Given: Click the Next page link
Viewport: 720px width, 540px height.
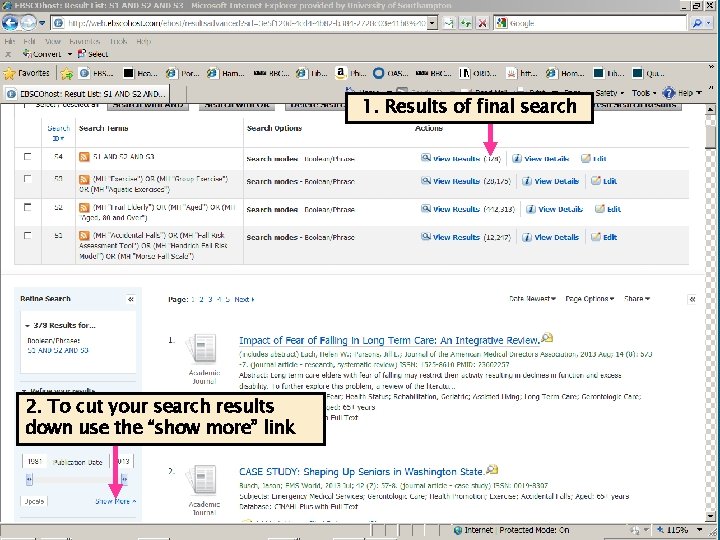Looking at the screenshot, I should [244, 299].
